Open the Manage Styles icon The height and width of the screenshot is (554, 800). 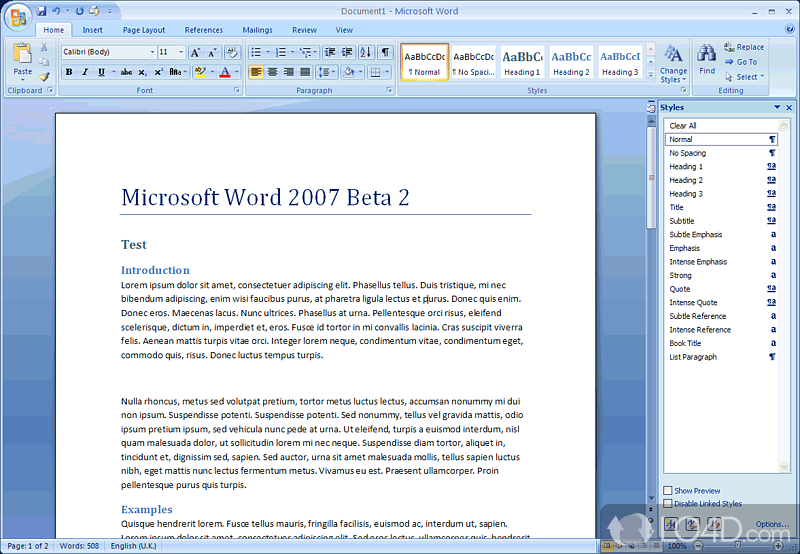[x=714, y=524]
